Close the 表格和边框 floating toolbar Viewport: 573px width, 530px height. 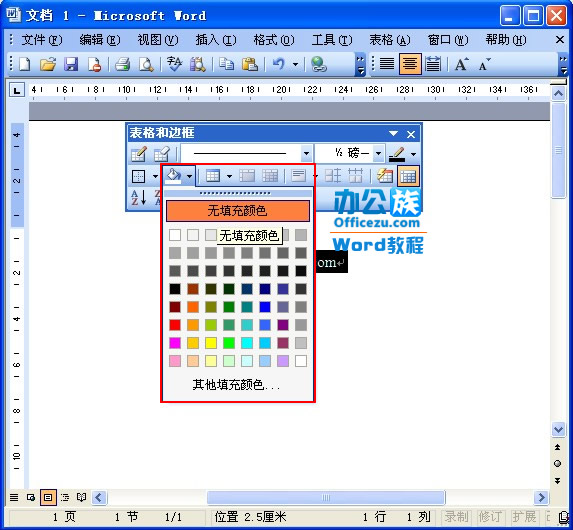click(x=411, y=134)
